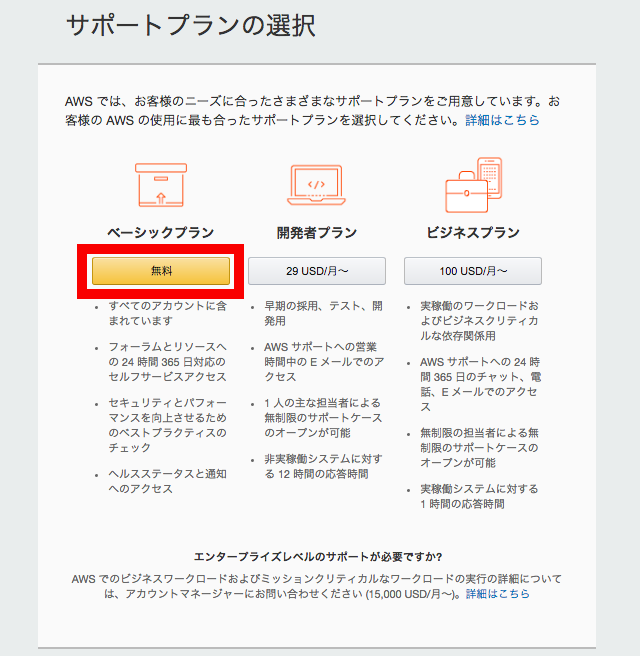This screenshot has height=656, width=640.
Task: Click the Basic plan storage box icon
Action: (161, 185)
